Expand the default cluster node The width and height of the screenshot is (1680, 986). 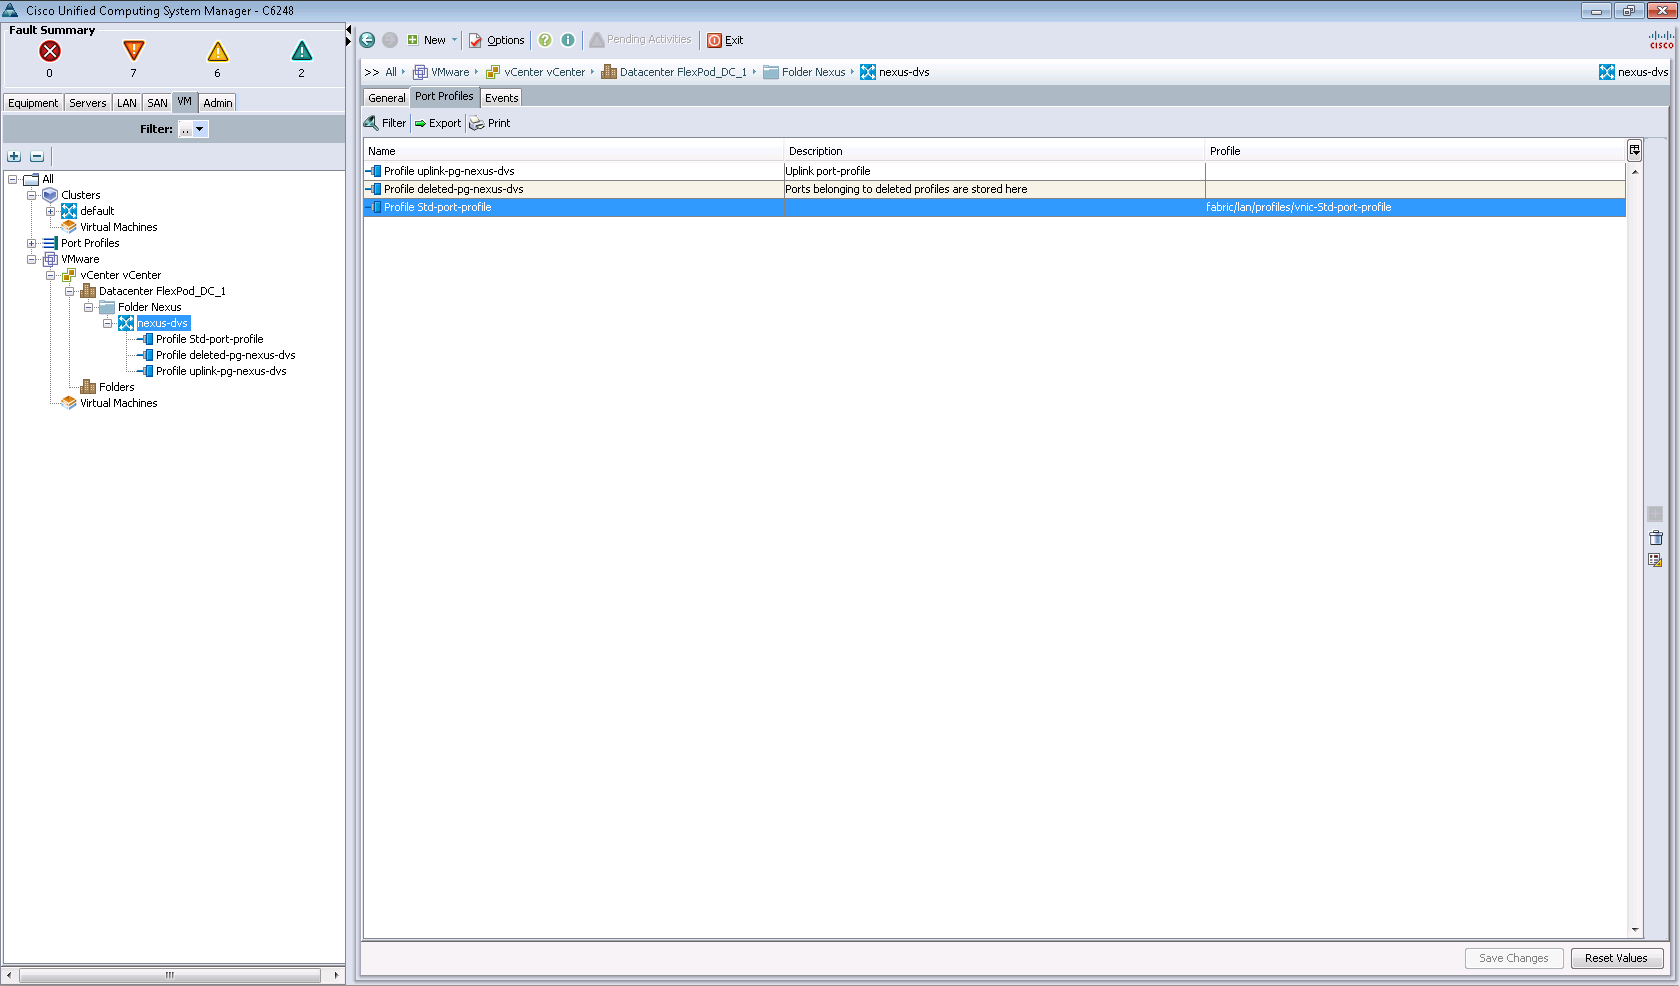(x=50, y=211)
